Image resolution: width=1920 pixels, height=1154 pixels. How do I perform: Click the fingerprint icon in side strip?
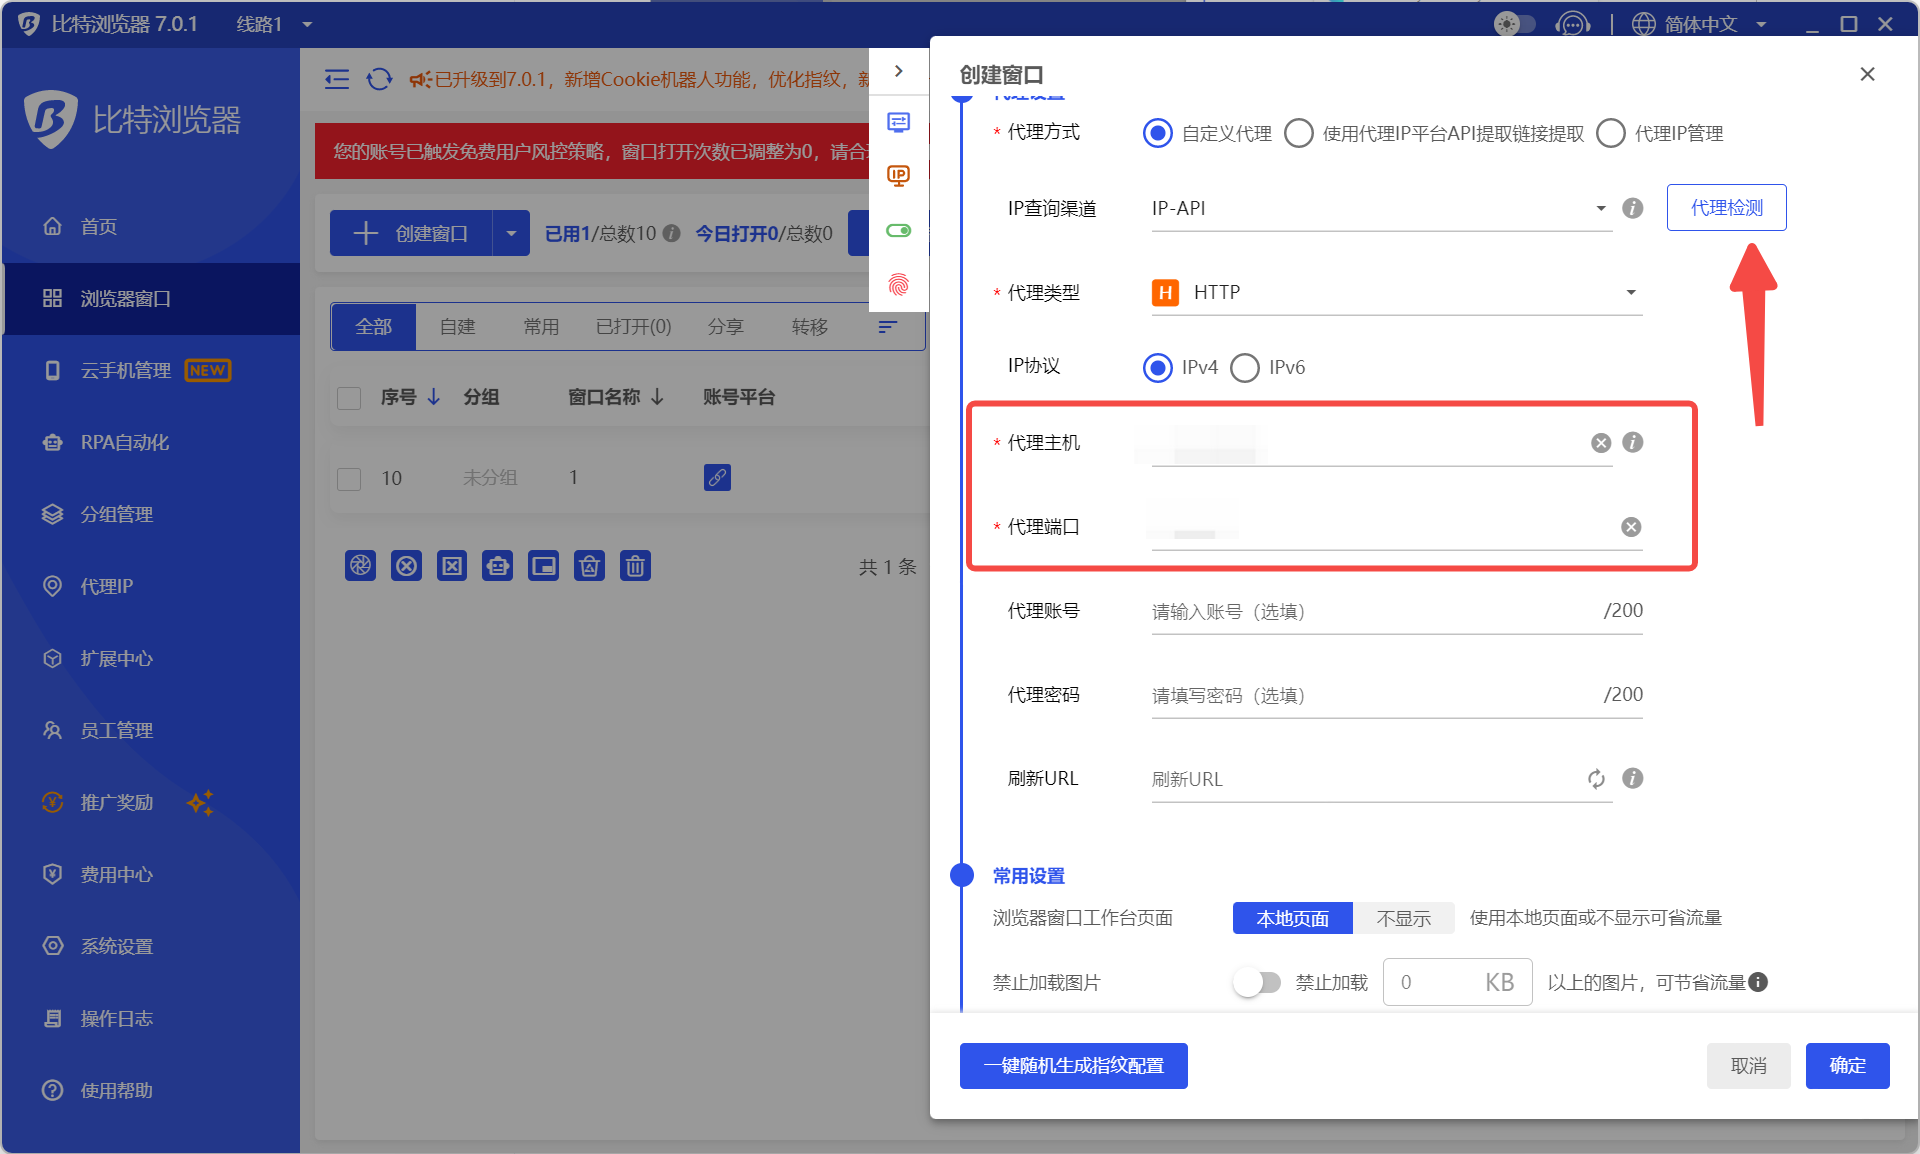tap(899, 285)
